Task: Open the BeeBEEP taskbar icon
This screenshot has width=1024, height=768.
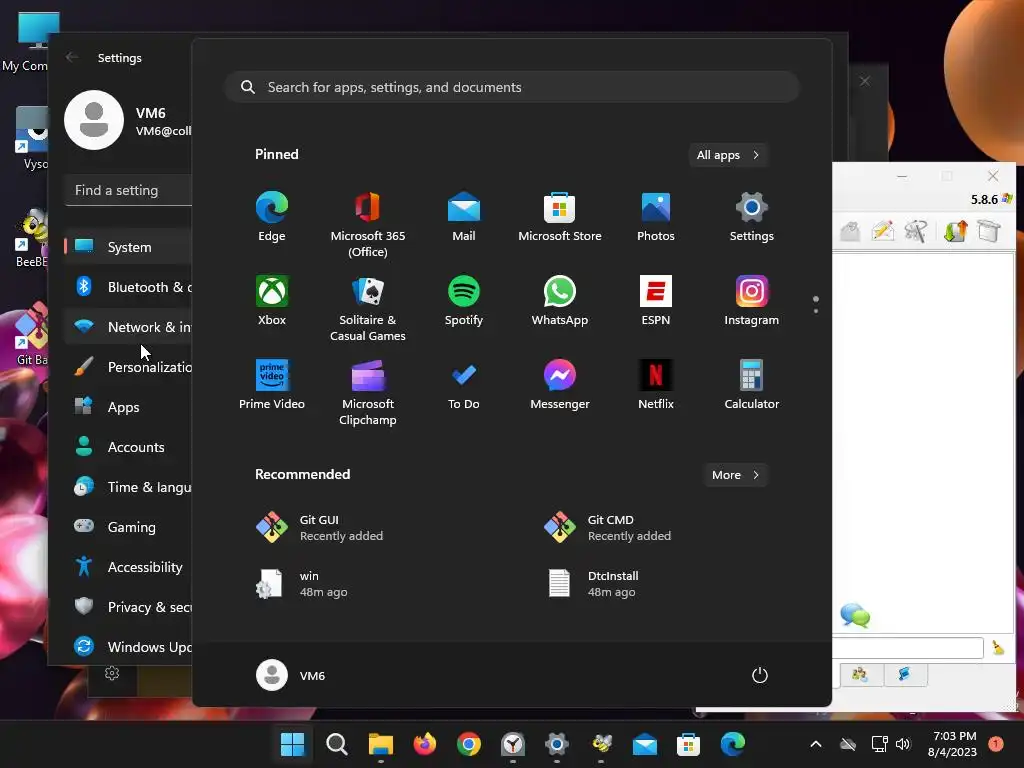Action: [601, 744]
